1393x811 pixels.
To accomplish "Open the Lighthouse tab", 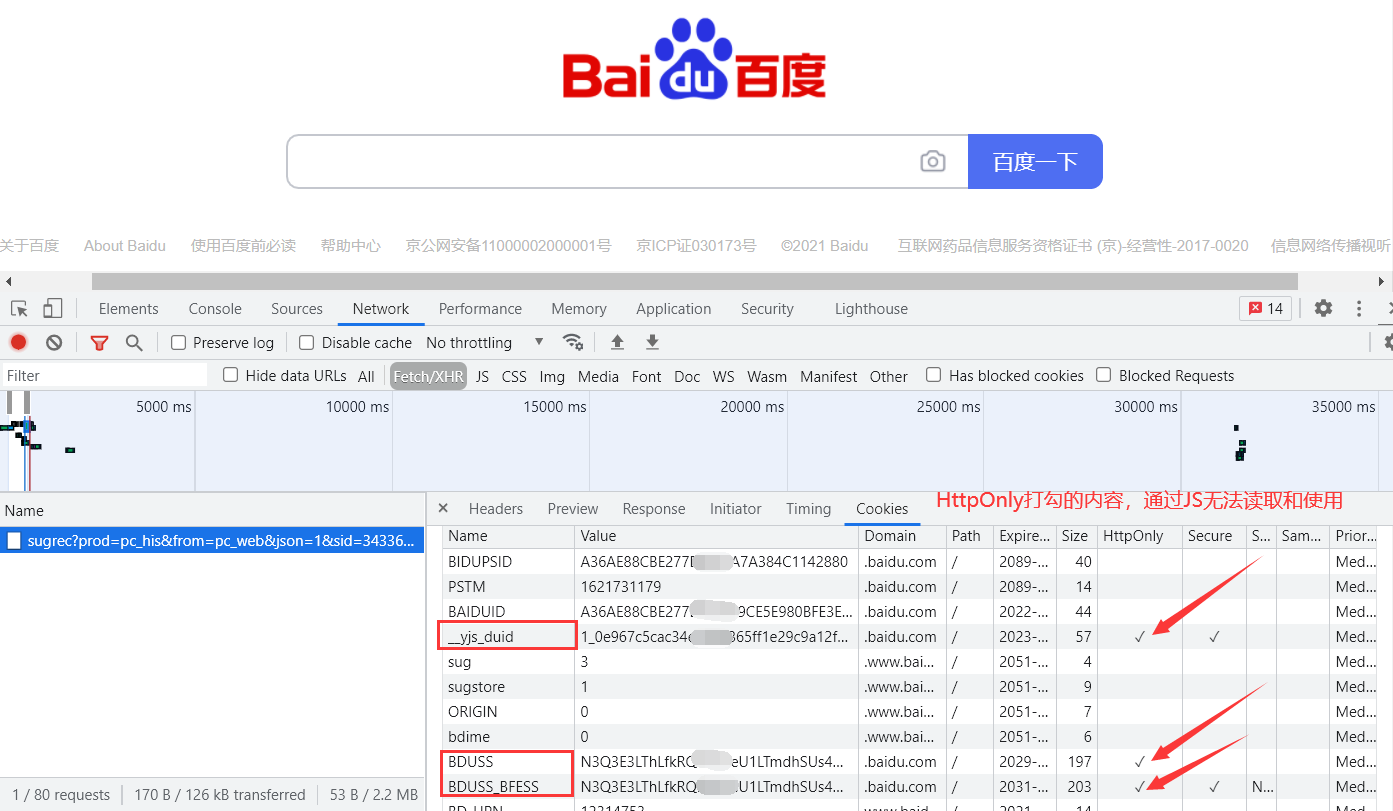I will 871,308.
